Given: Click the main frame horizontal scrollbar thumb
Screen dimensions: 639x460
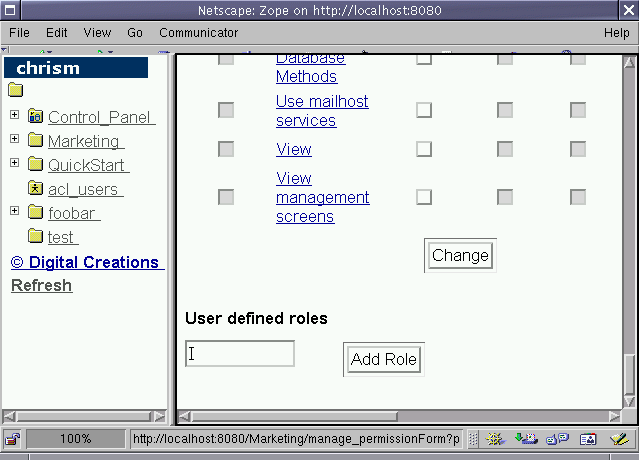Looking at the screenshot, I should (294, 416).
